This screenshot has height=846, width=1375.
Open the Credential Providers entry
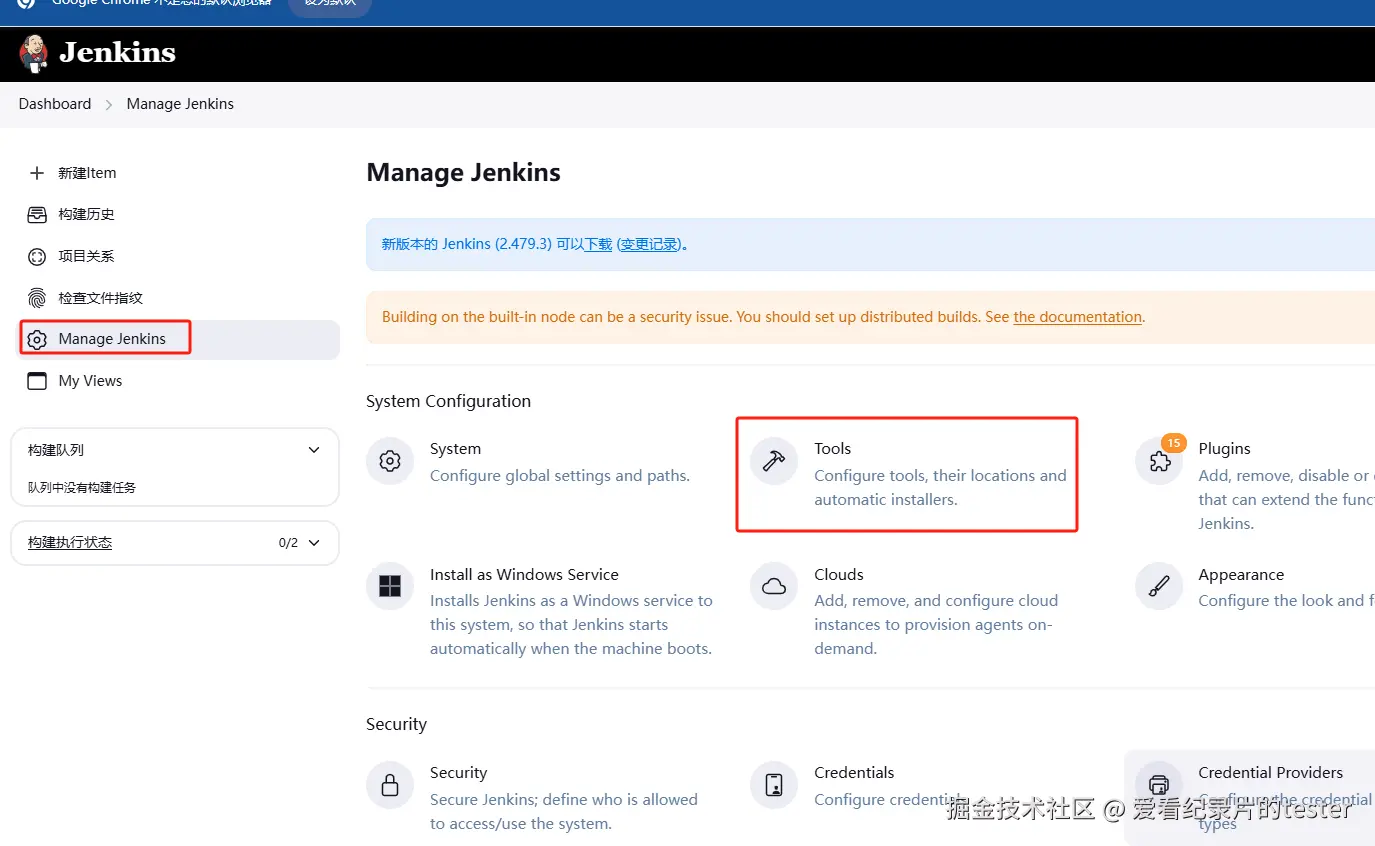tap(1270, 773)
